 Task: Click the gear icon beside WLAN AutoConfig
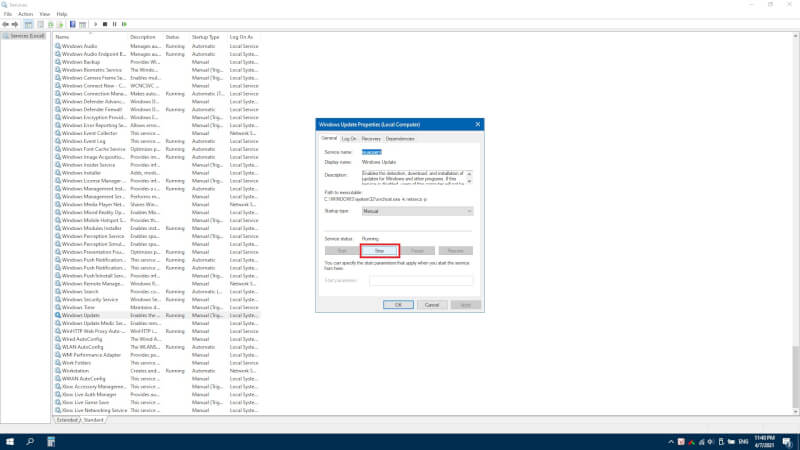[x=58, y=347]
